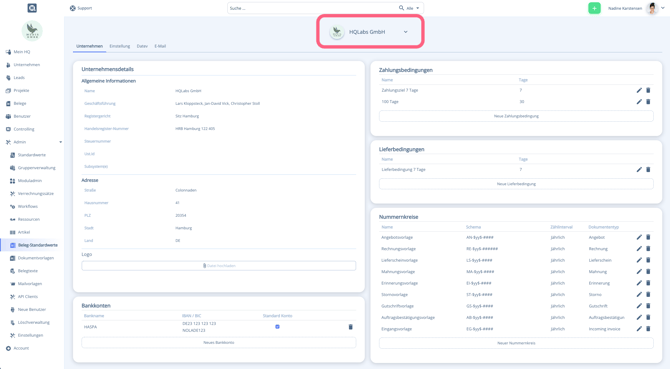
Task: Open the Alle search filter dropdown
Action: (x=413, y=8)
